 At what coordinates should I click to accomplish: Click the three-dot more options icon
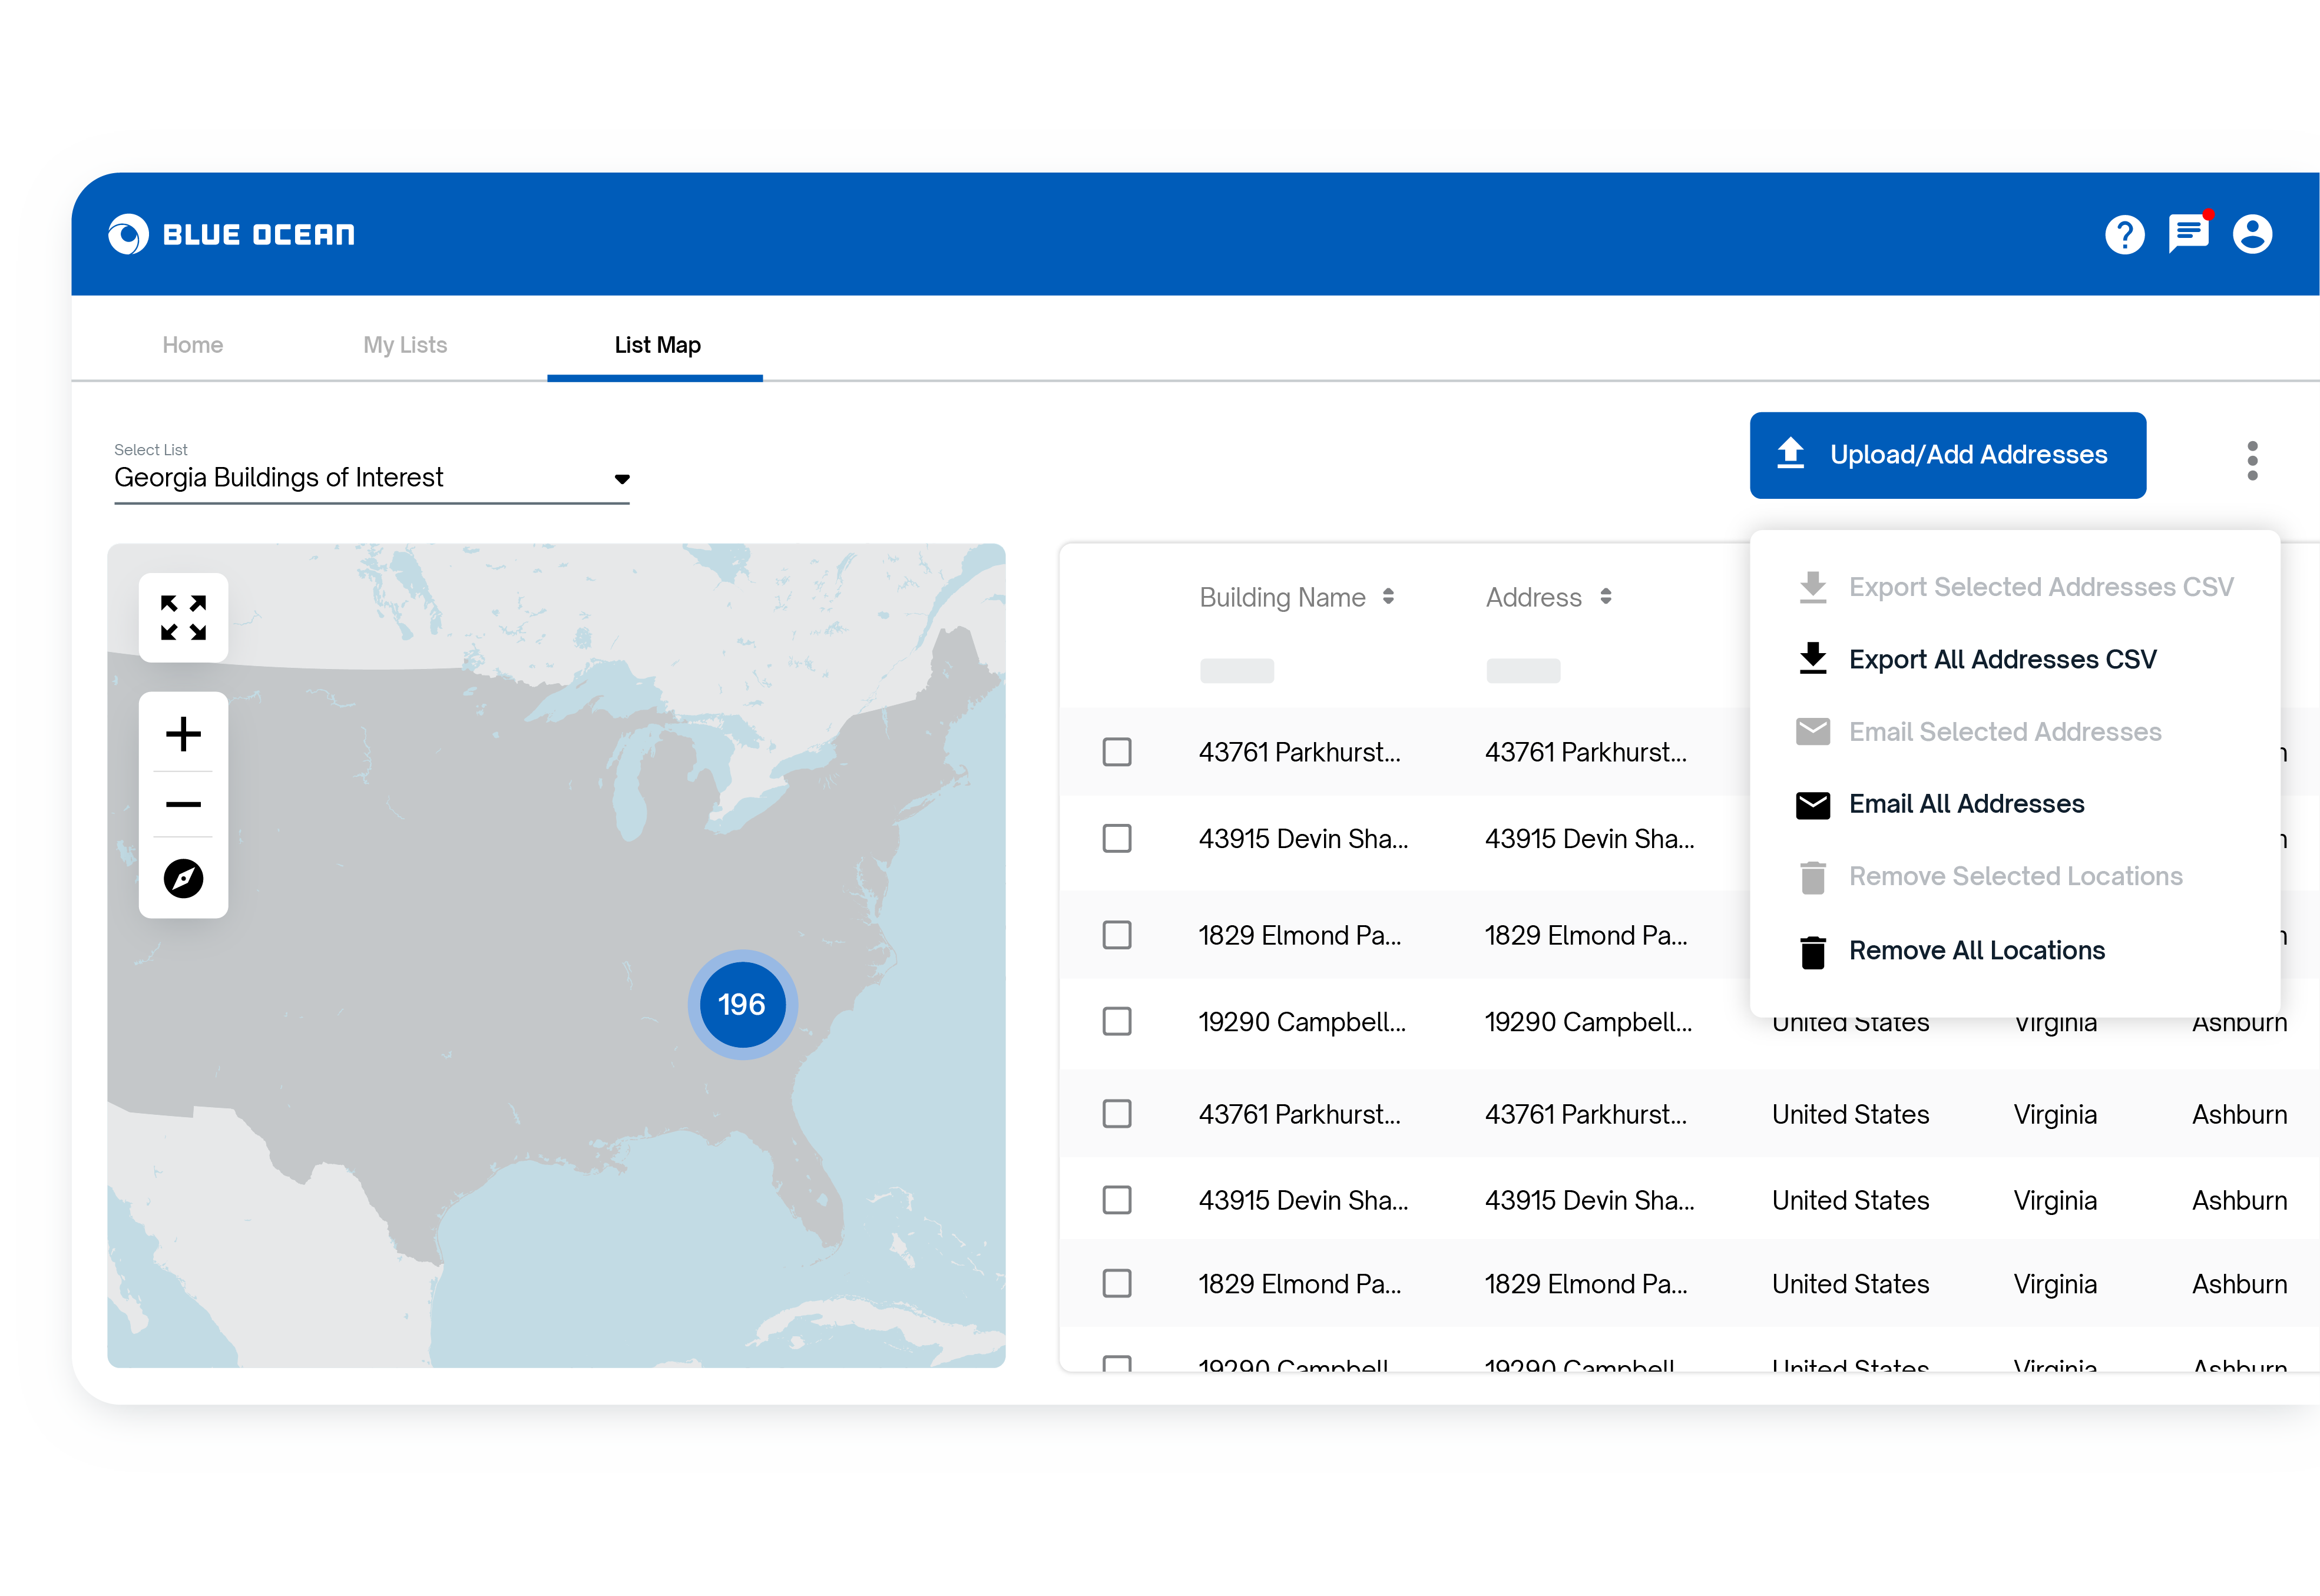click(2252, 460)
